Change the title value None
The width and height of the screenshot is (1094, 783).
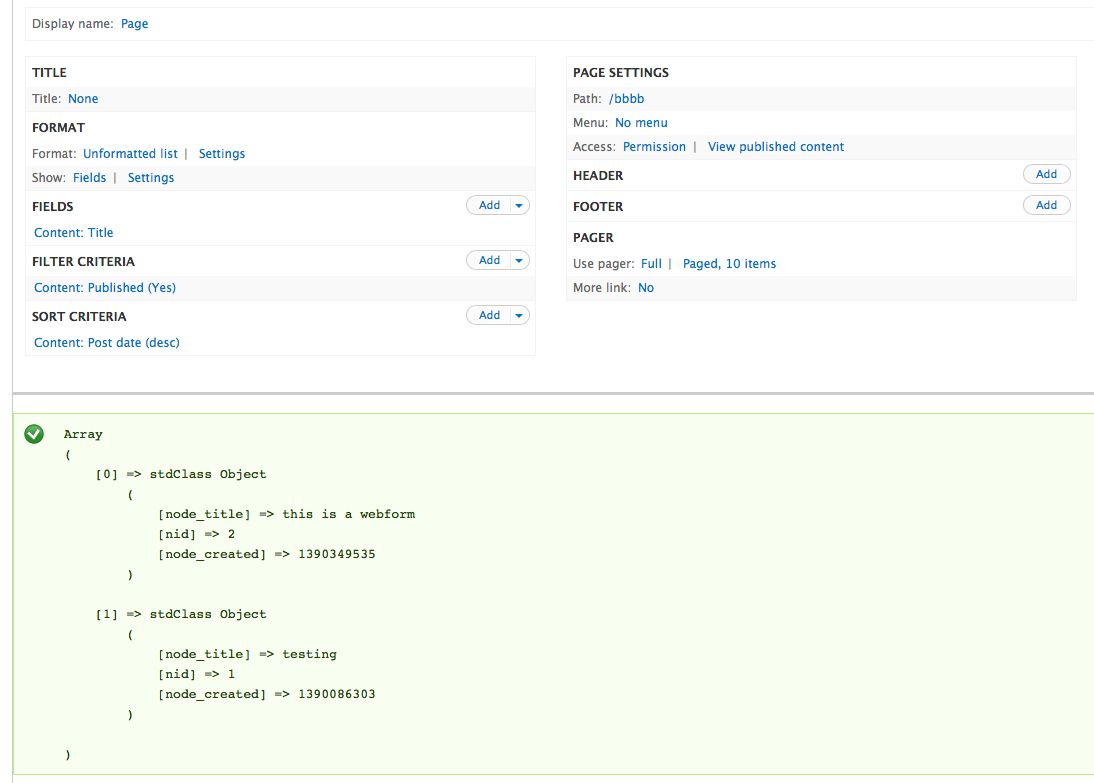pyautogui.click(x=83, y=99)
